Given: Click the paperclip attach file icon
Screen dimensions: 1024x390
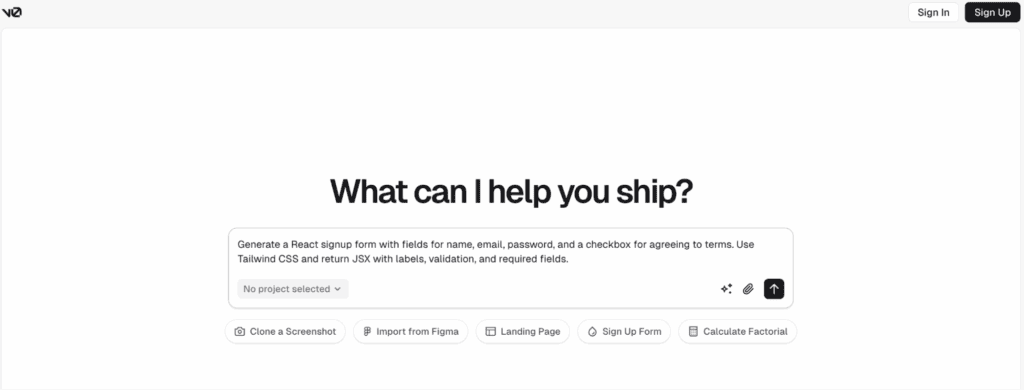Looking at the screenshot, I should coord(748,289).
